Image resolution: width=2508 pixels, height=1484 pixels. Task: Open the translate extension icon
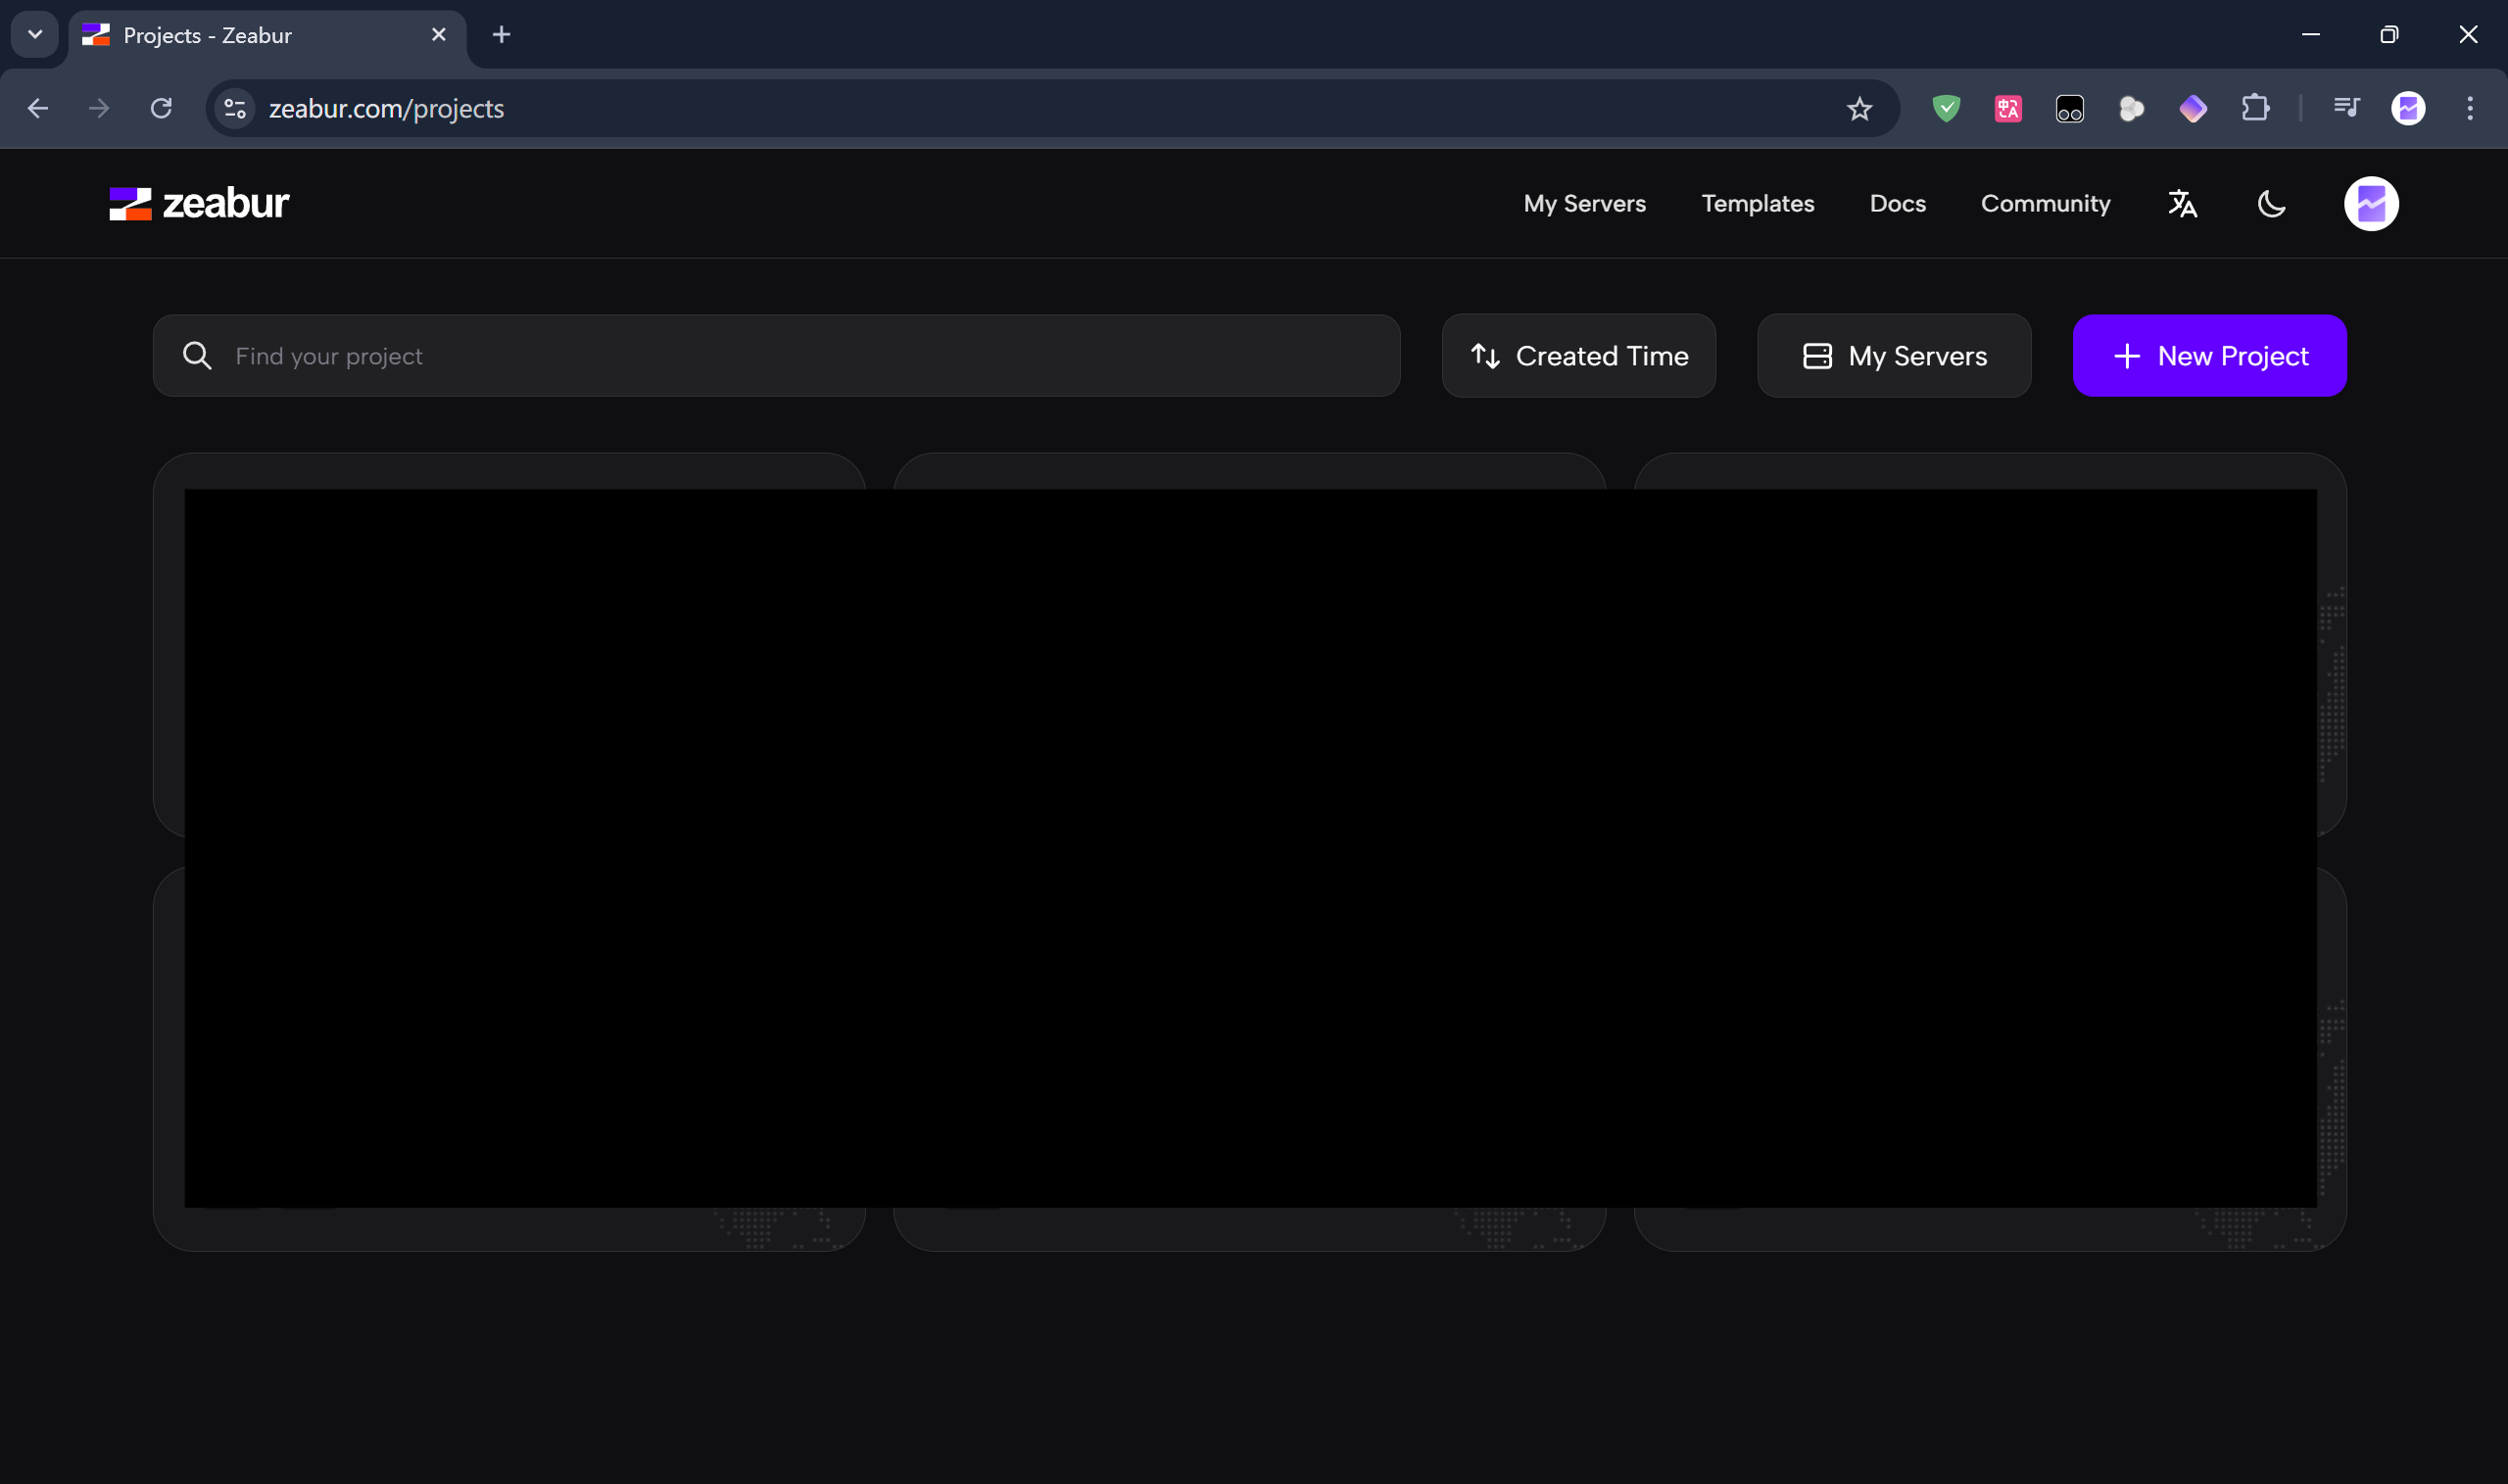pyautogui.click(x=2008, y=108)
